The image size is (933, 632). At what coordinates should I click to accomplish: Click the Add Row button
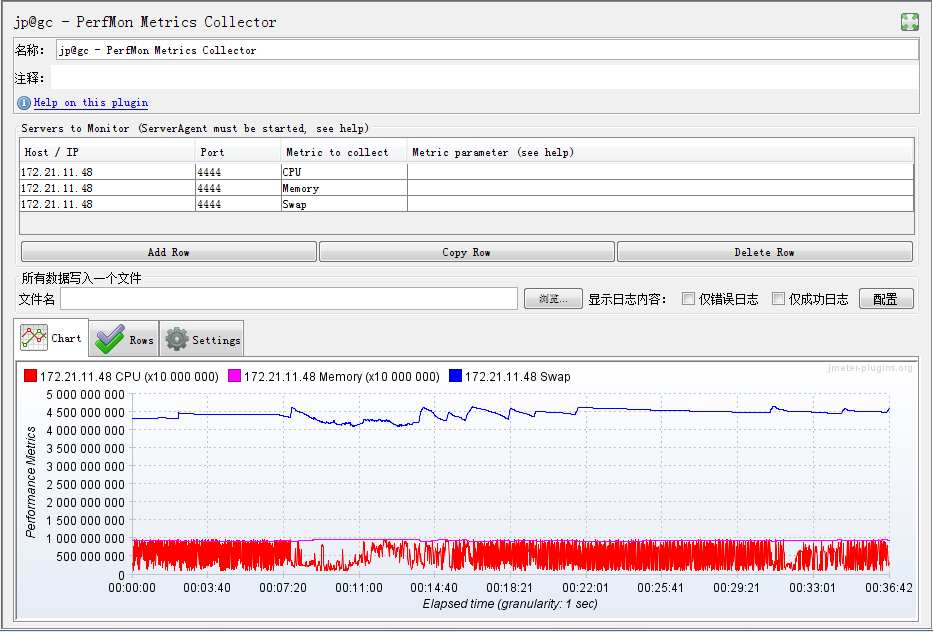[x=168, y=252]
